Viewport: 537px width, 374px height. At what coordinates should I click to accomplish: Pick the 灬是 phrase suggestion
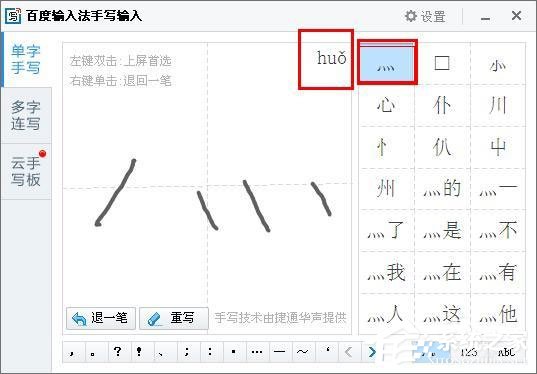[442, 230]
